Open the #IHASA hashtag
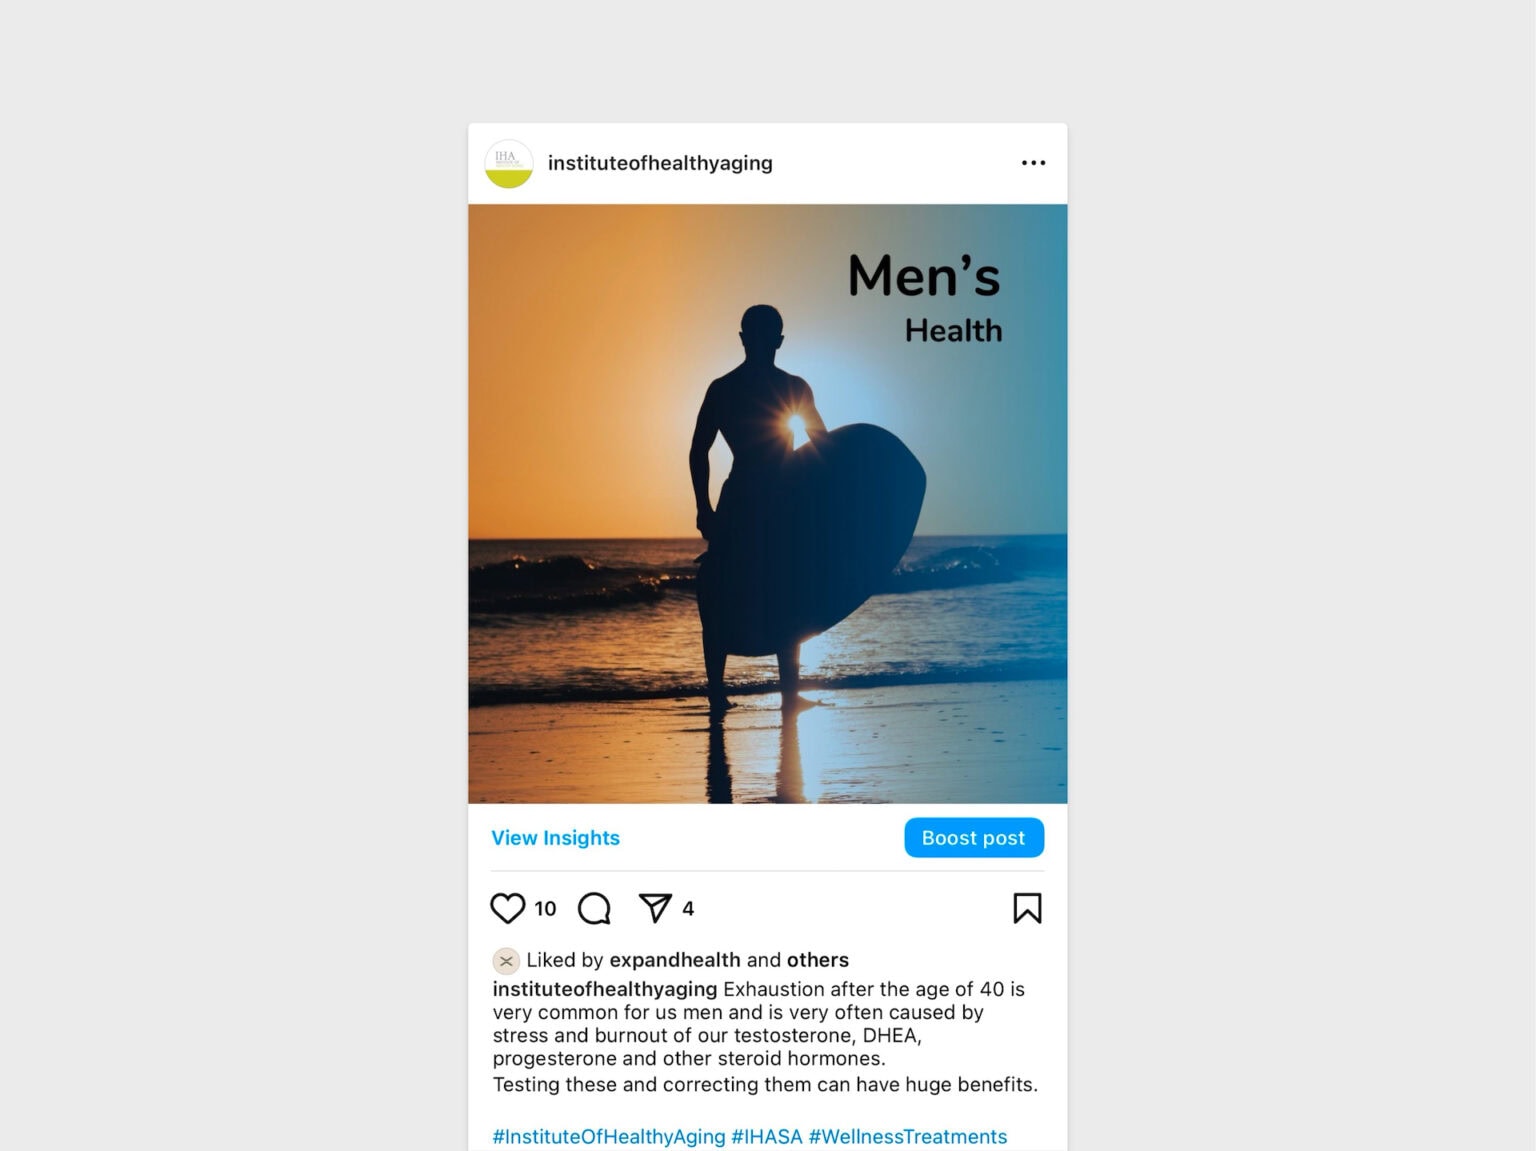 click(x=767, y=1137)
